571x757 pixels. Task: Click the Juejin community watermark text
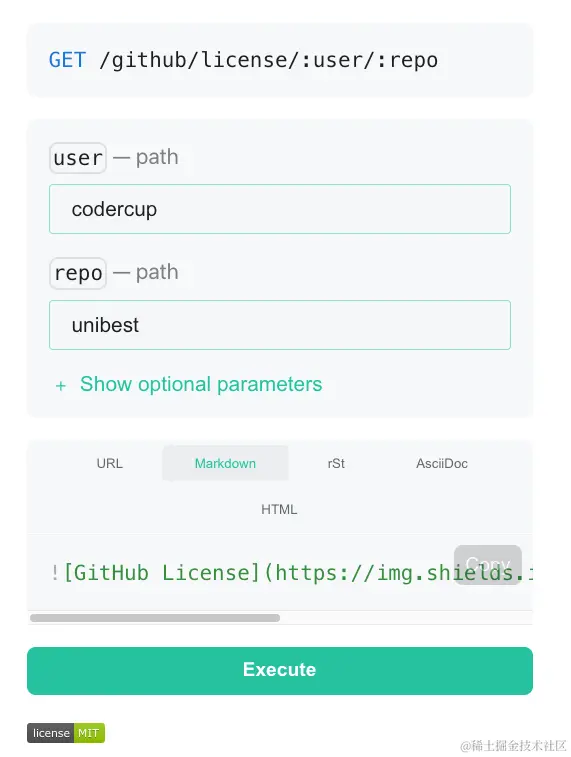pyautogui.click(x=513, y=745)
